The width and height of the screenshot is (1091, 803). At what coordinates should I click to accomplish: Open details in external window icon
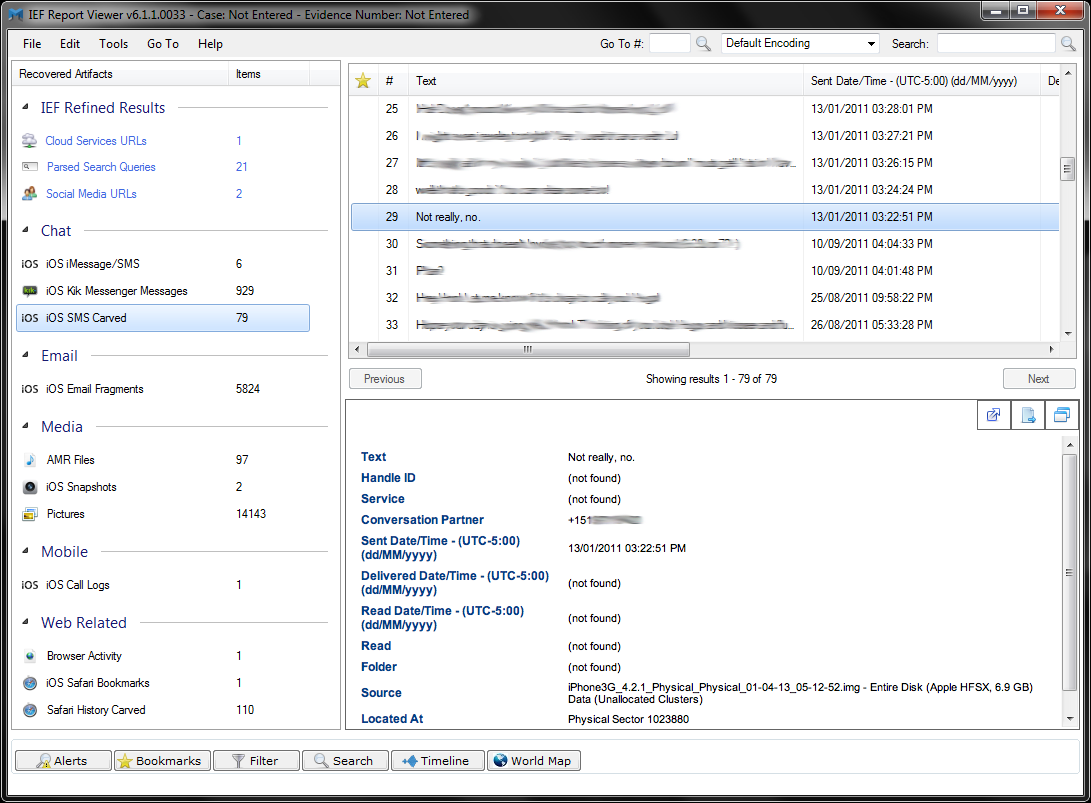coord(993,415)
